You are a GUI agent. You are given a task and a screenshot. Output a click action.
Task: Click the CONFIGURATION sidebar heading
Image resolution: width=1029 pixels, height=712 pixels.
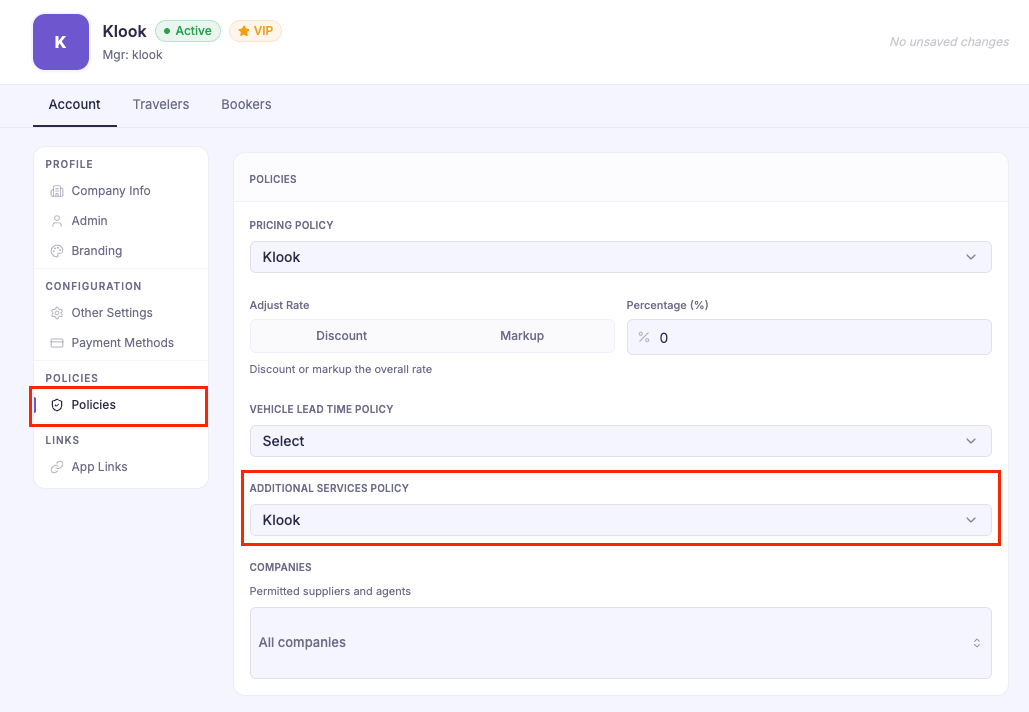point(93,286)
